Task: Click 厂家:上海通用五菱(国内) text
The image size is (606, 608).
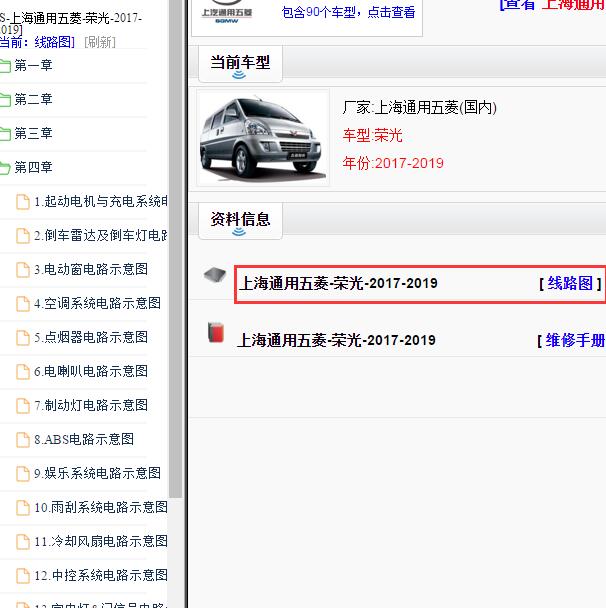Action: click(x=420, y=107)
